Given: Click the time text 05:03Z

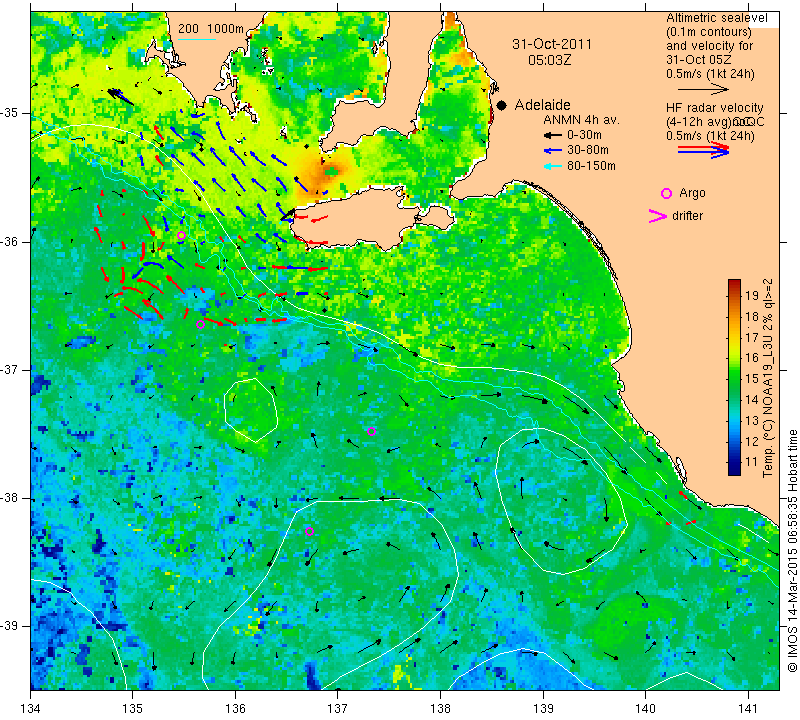Looking at the screenshot, I should click(x=549, y=60).
